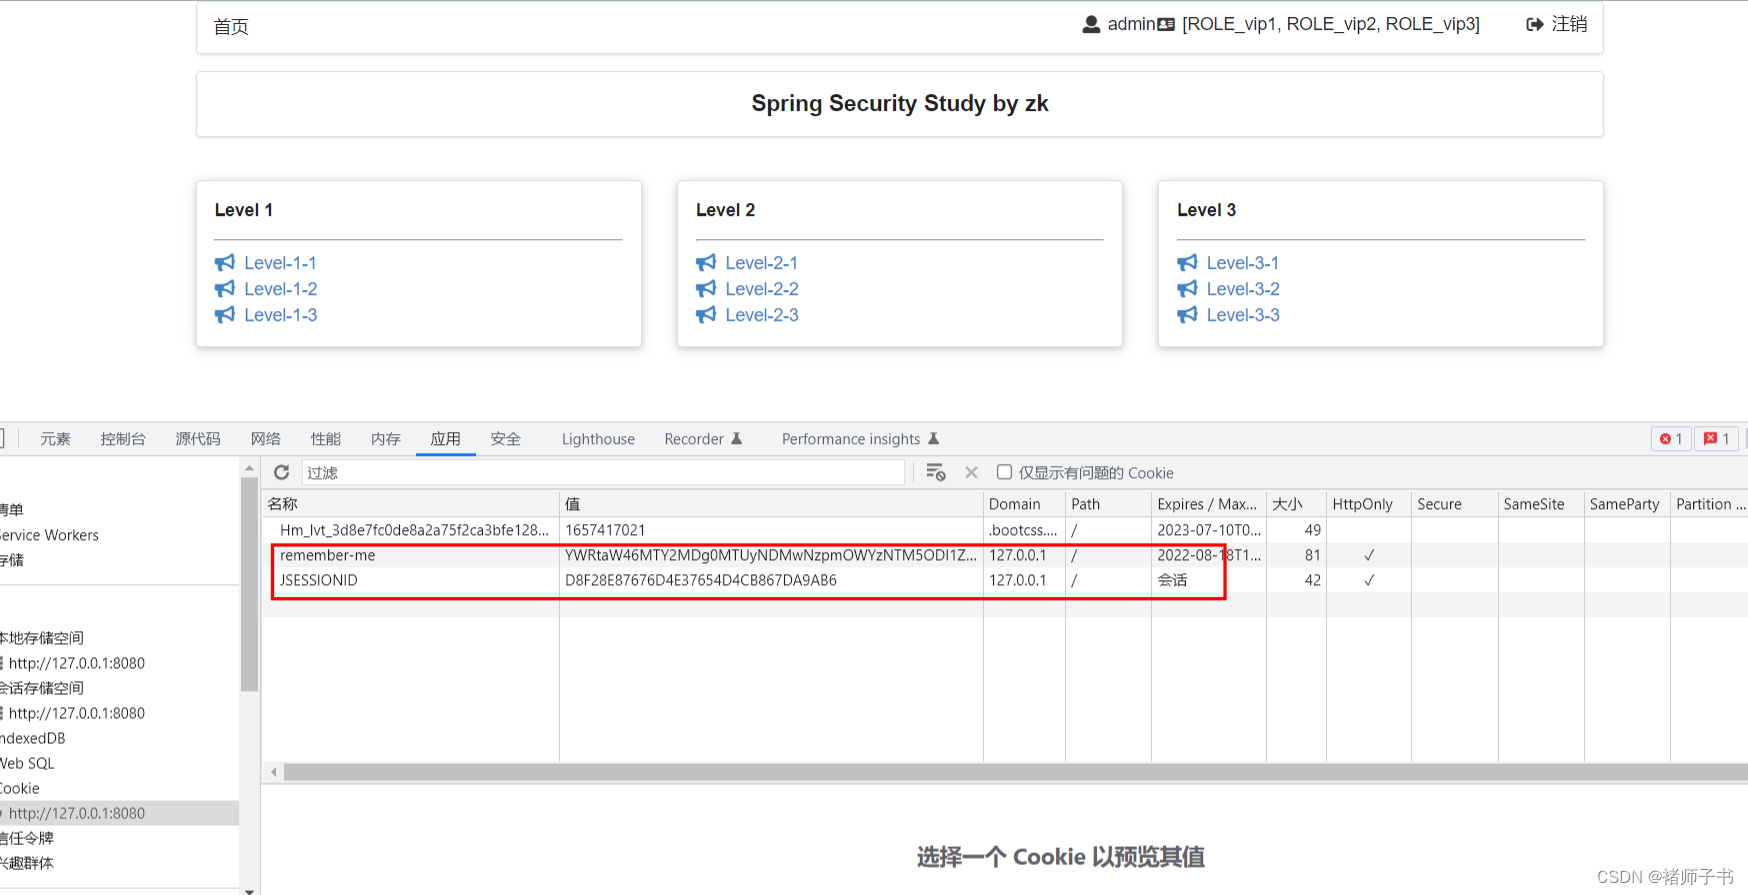Open the Level-2-1 link

pyautogui.click(x=762, y=263)
